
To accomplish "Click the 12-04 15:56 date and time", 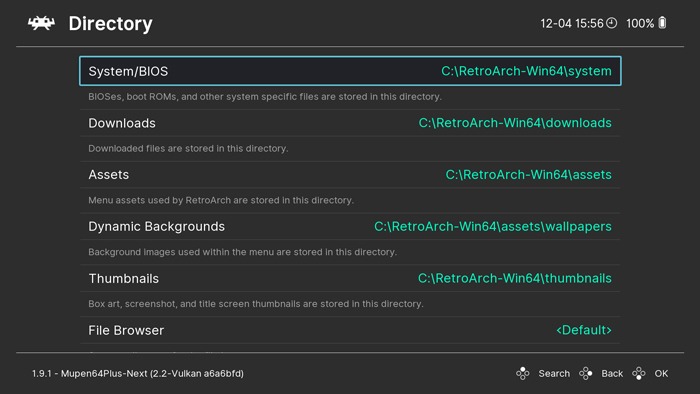I will [x=572, y=23].
